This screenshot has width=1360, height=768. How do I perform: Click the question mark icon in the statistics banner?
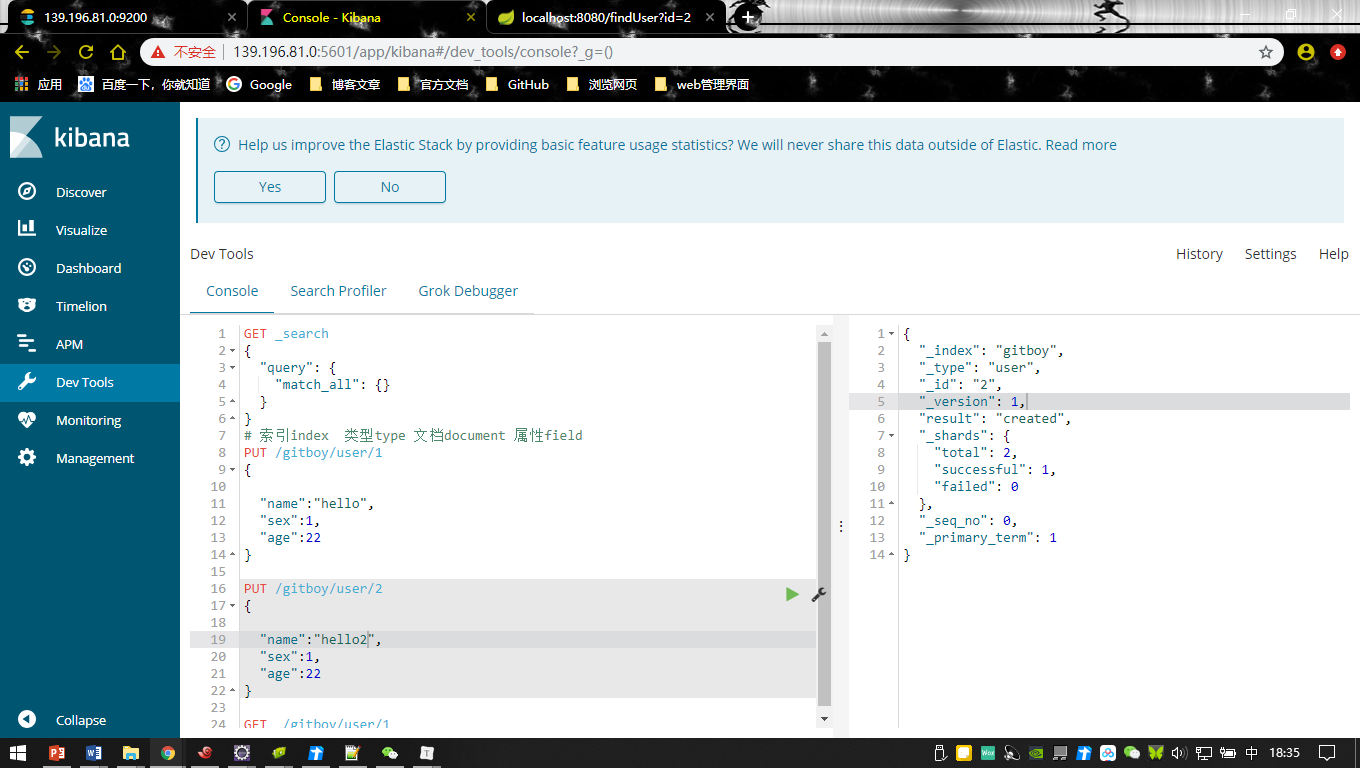[x=222, y=145]
